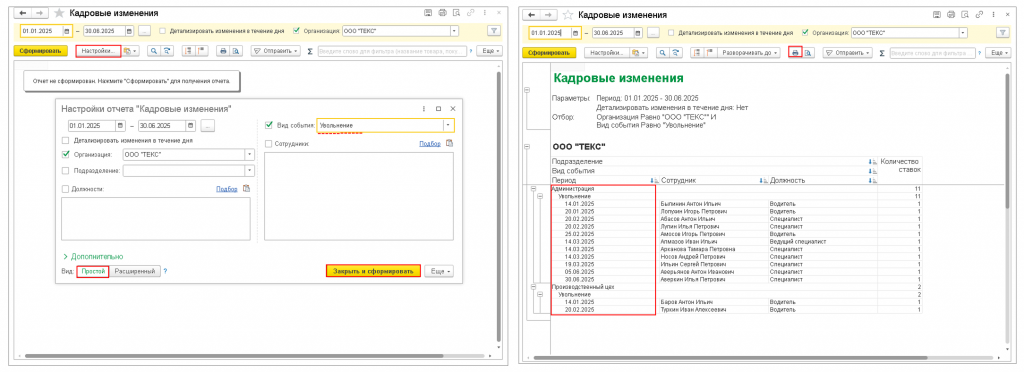Click the filter funnel icon in the left window
Screen dimensions: 1024x372
[x=494, y=30]
